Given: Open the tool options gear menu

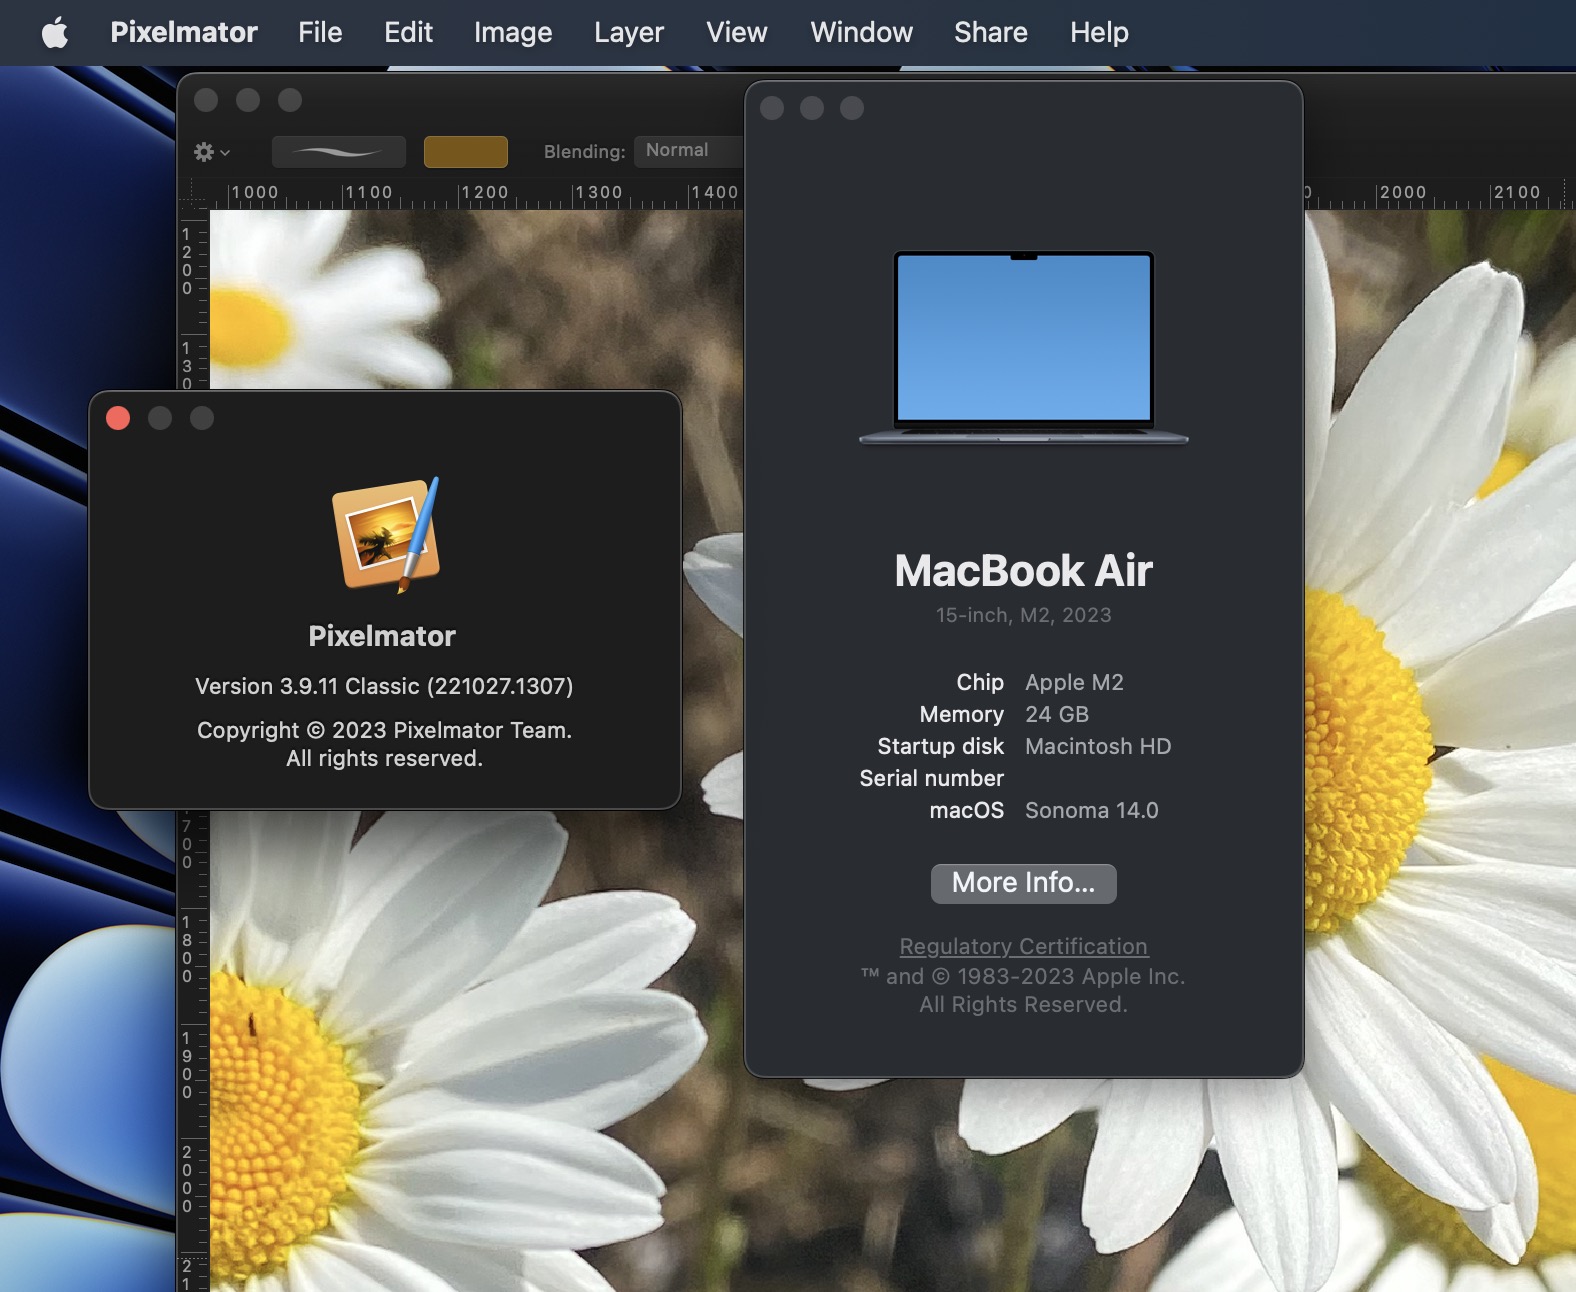Looking at the screenshot, I should [211, 152].
